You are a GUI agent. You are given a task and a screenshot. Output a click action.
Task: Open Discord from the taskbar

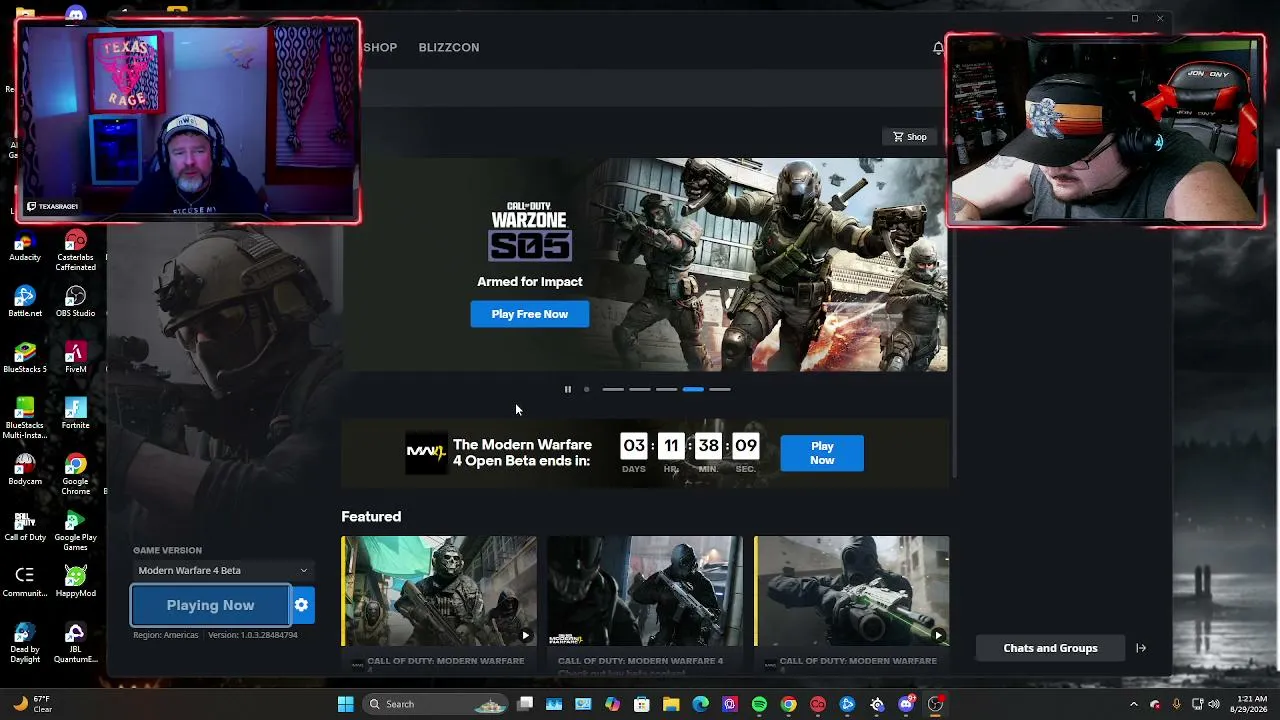[x=906, y=704]
